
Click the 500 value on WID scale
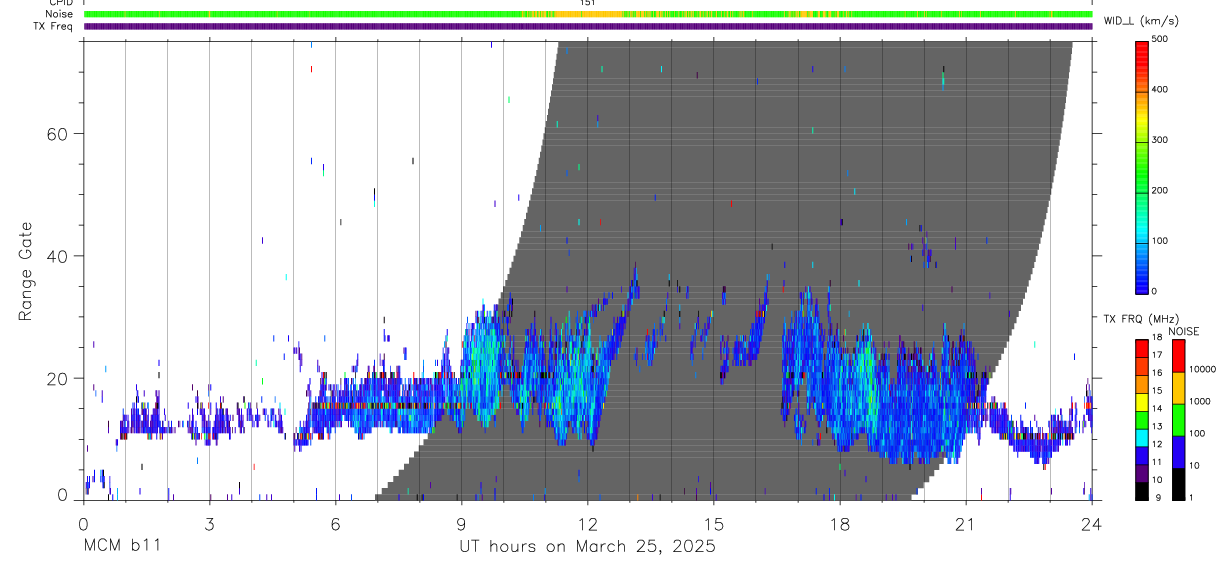(1160, 39)
